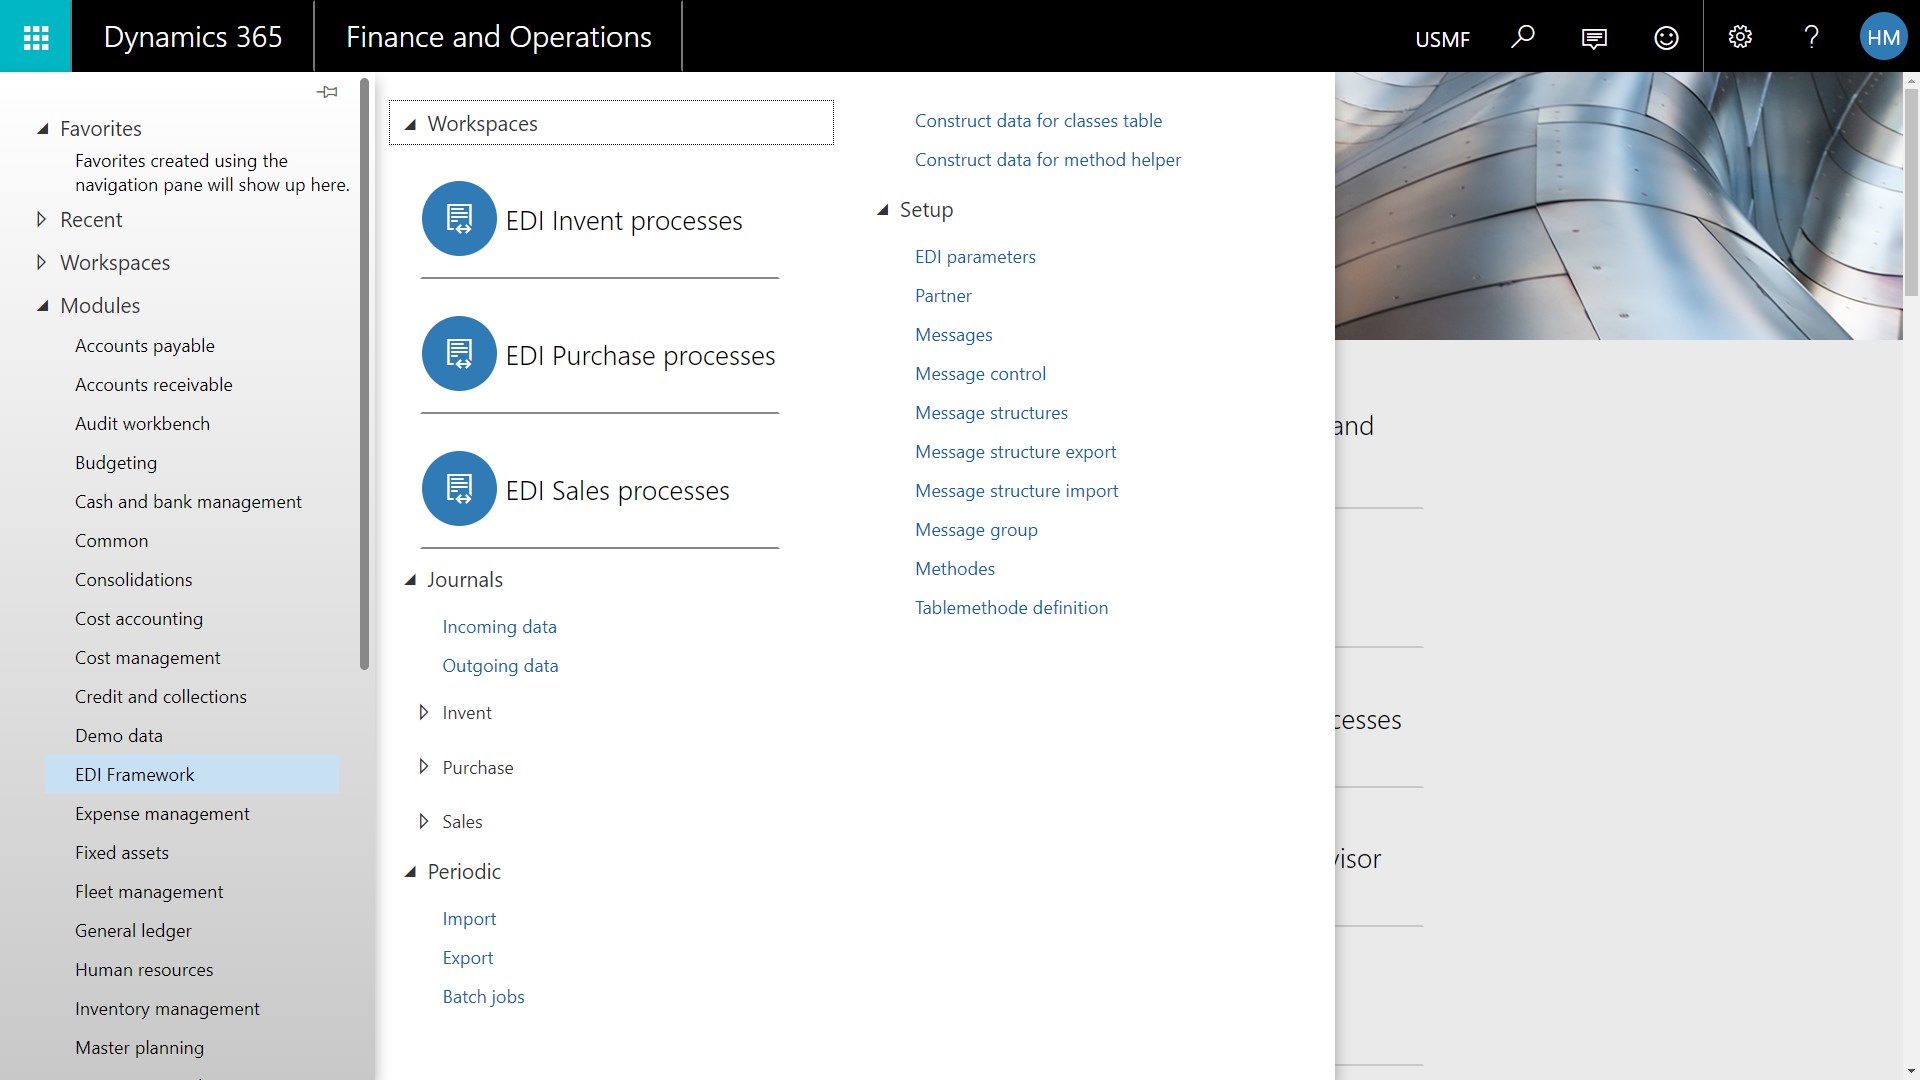Open Tablemethode definition link

(1011, 608)
